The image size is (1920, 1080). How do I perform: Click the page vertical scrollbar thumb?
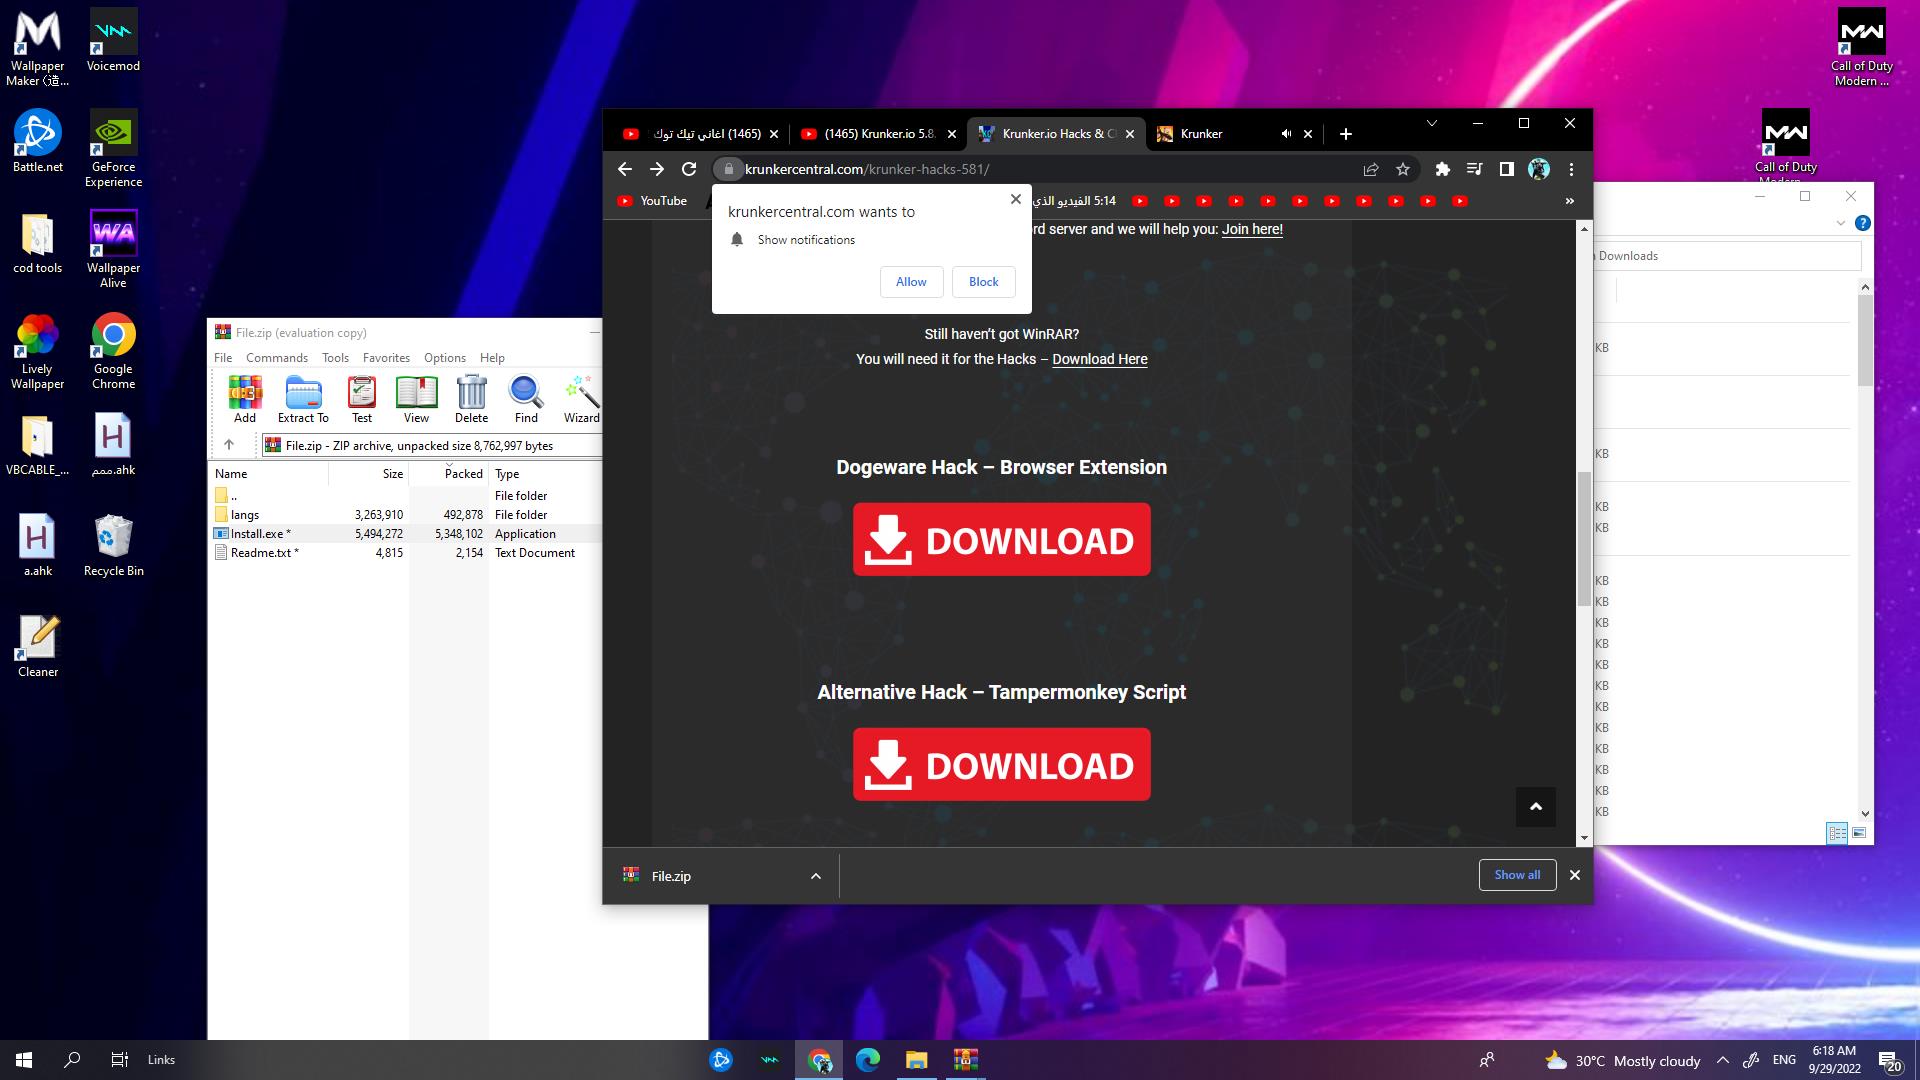1583,540
